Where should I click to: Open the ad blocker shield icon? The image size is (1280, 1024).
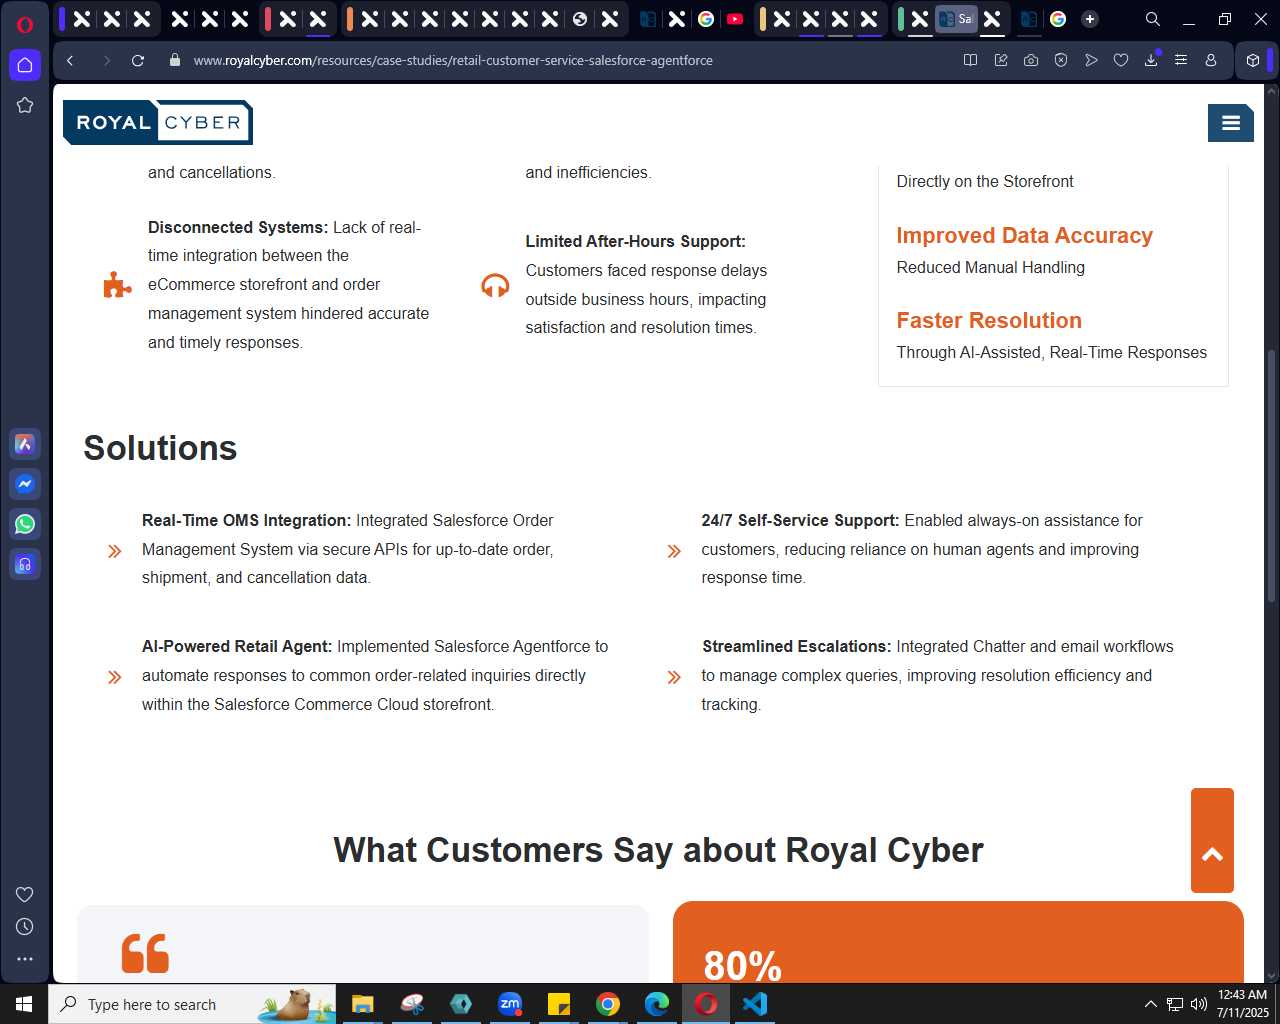1061,60
